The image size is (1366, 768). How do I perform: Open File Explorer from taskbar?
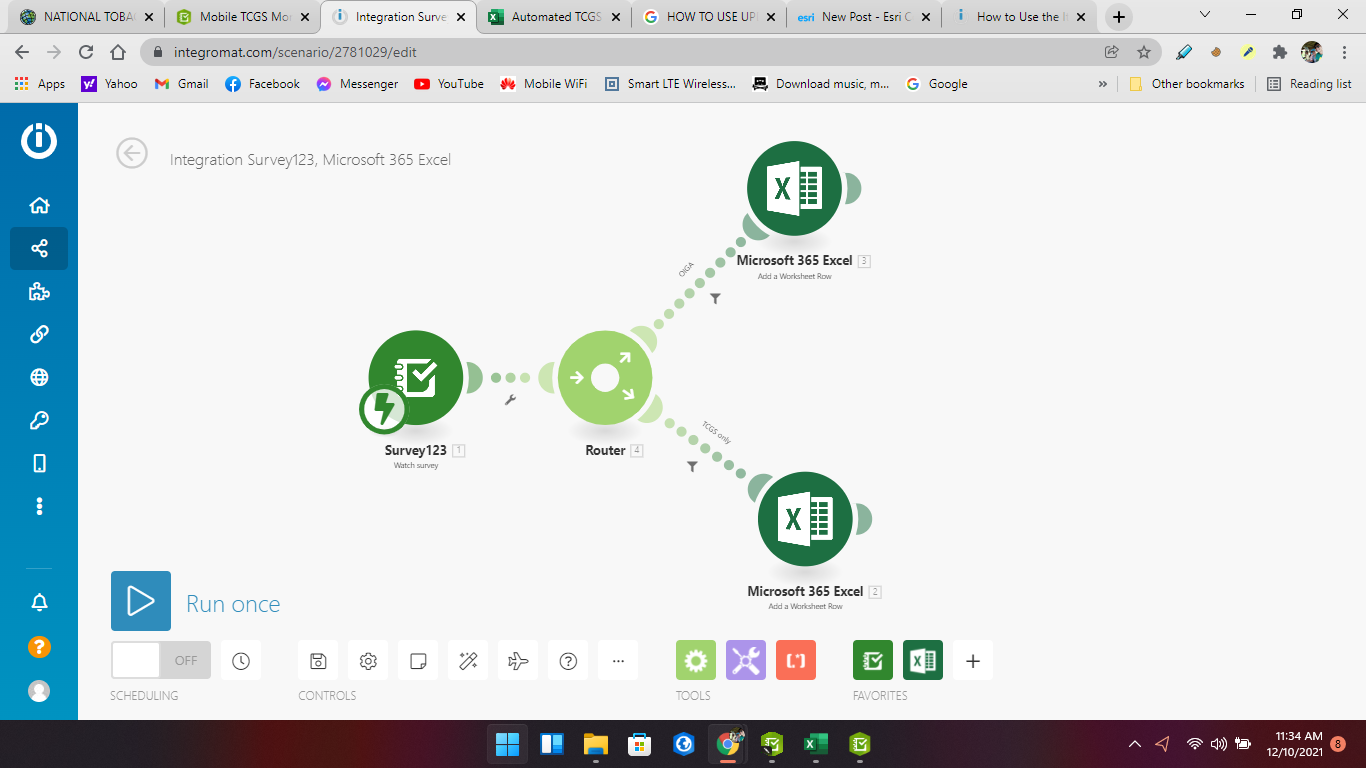(x=596, y=744)
